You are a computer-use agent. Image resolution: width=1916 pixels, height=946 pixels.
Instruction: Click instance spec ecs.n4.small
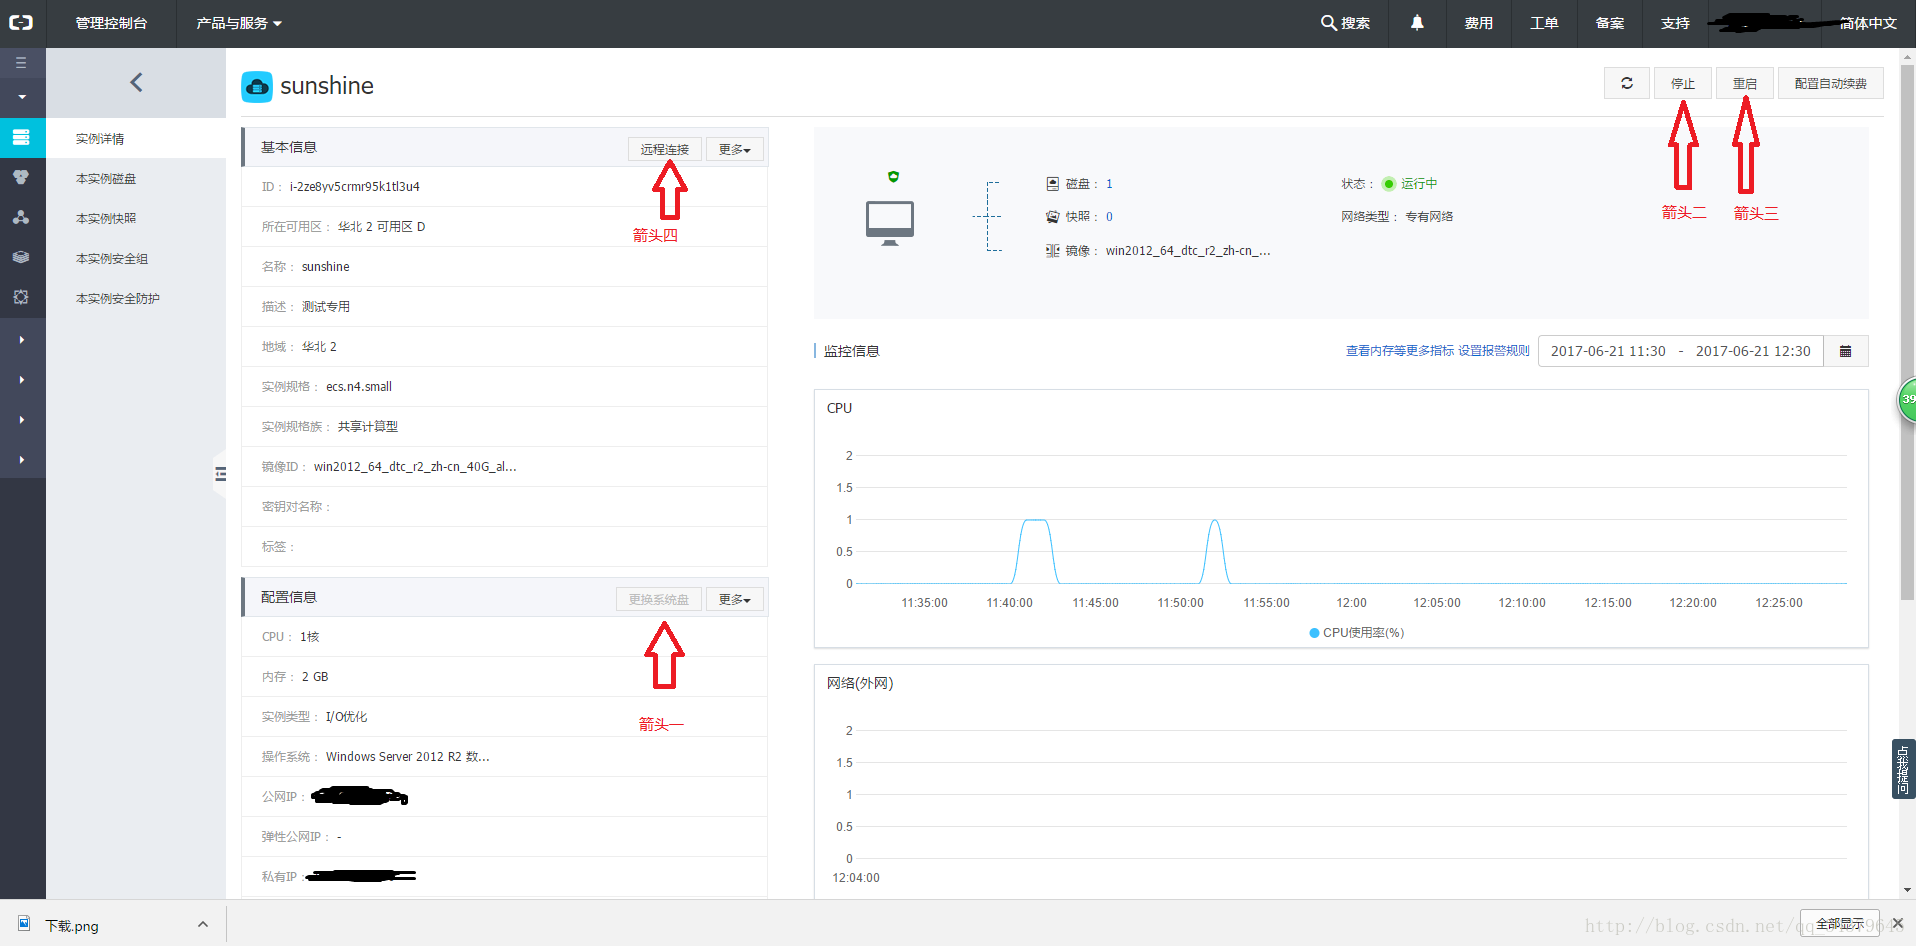point(359,387)
